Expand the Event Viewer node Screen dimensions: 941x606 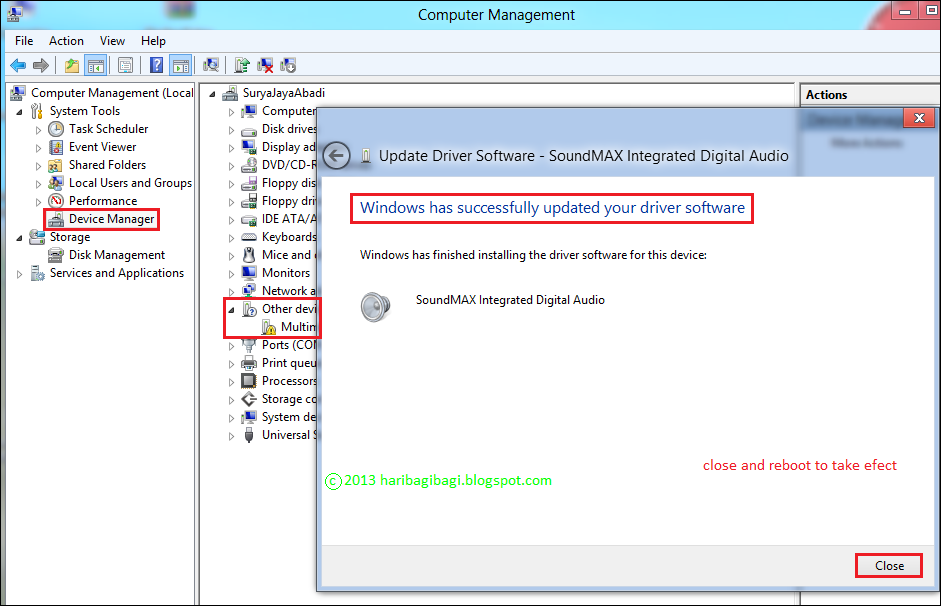pos(38,148)
